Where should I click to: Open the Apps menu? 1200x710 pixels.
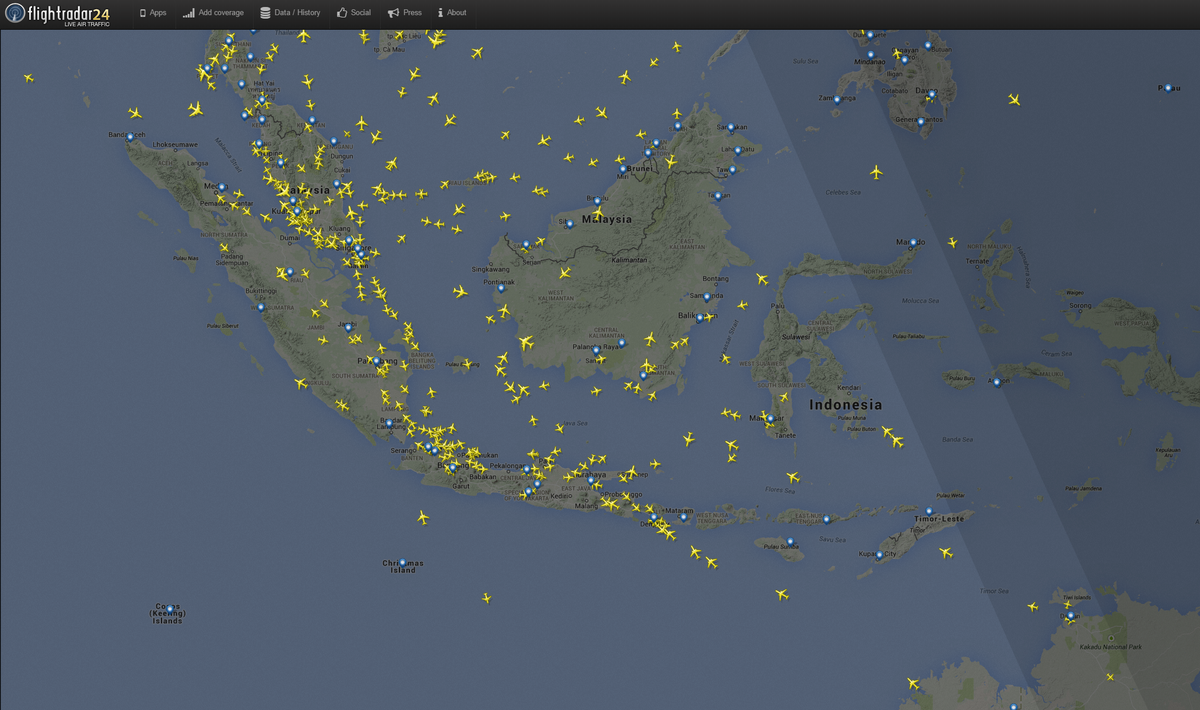[153, 13]
